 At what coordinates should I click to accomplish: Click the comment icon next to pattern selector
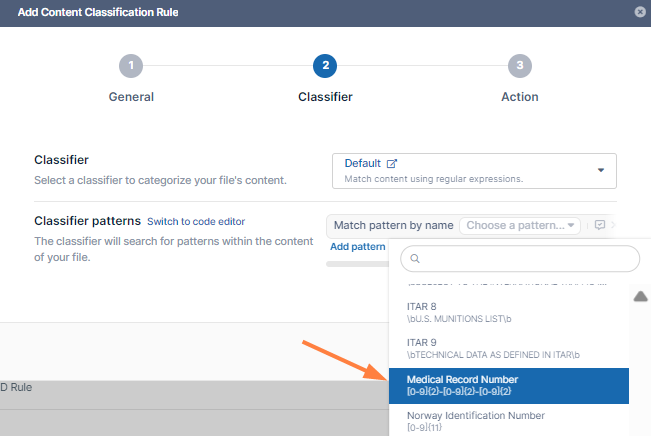pyautogui.click(x=599, y=226)
